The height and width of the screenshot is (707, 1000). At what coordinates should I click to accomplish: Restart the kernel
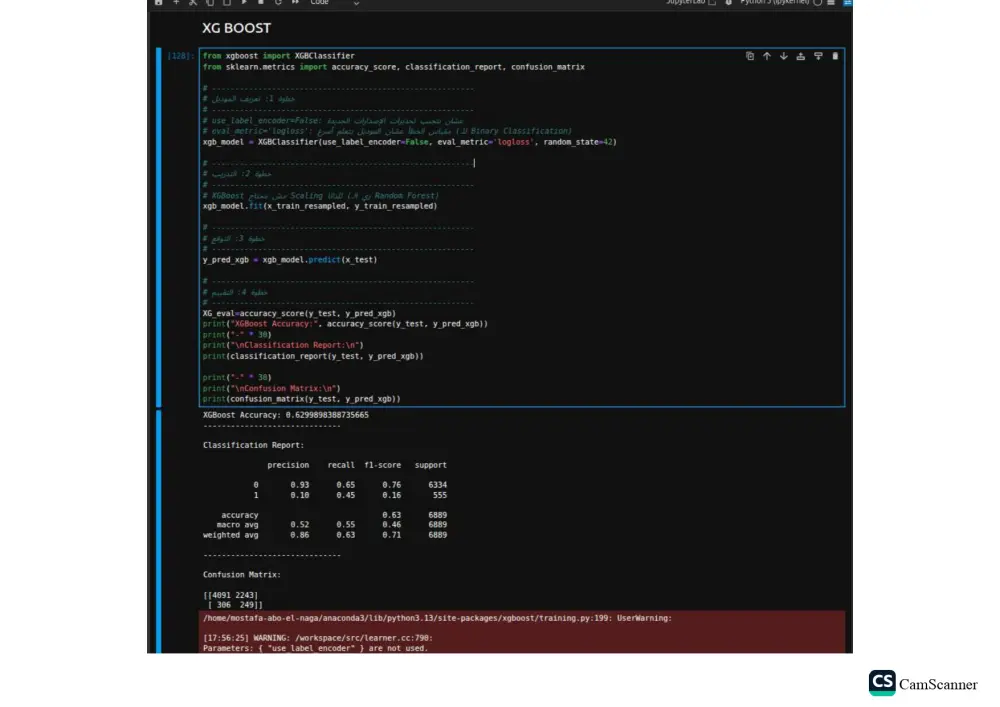click(279, 3)
